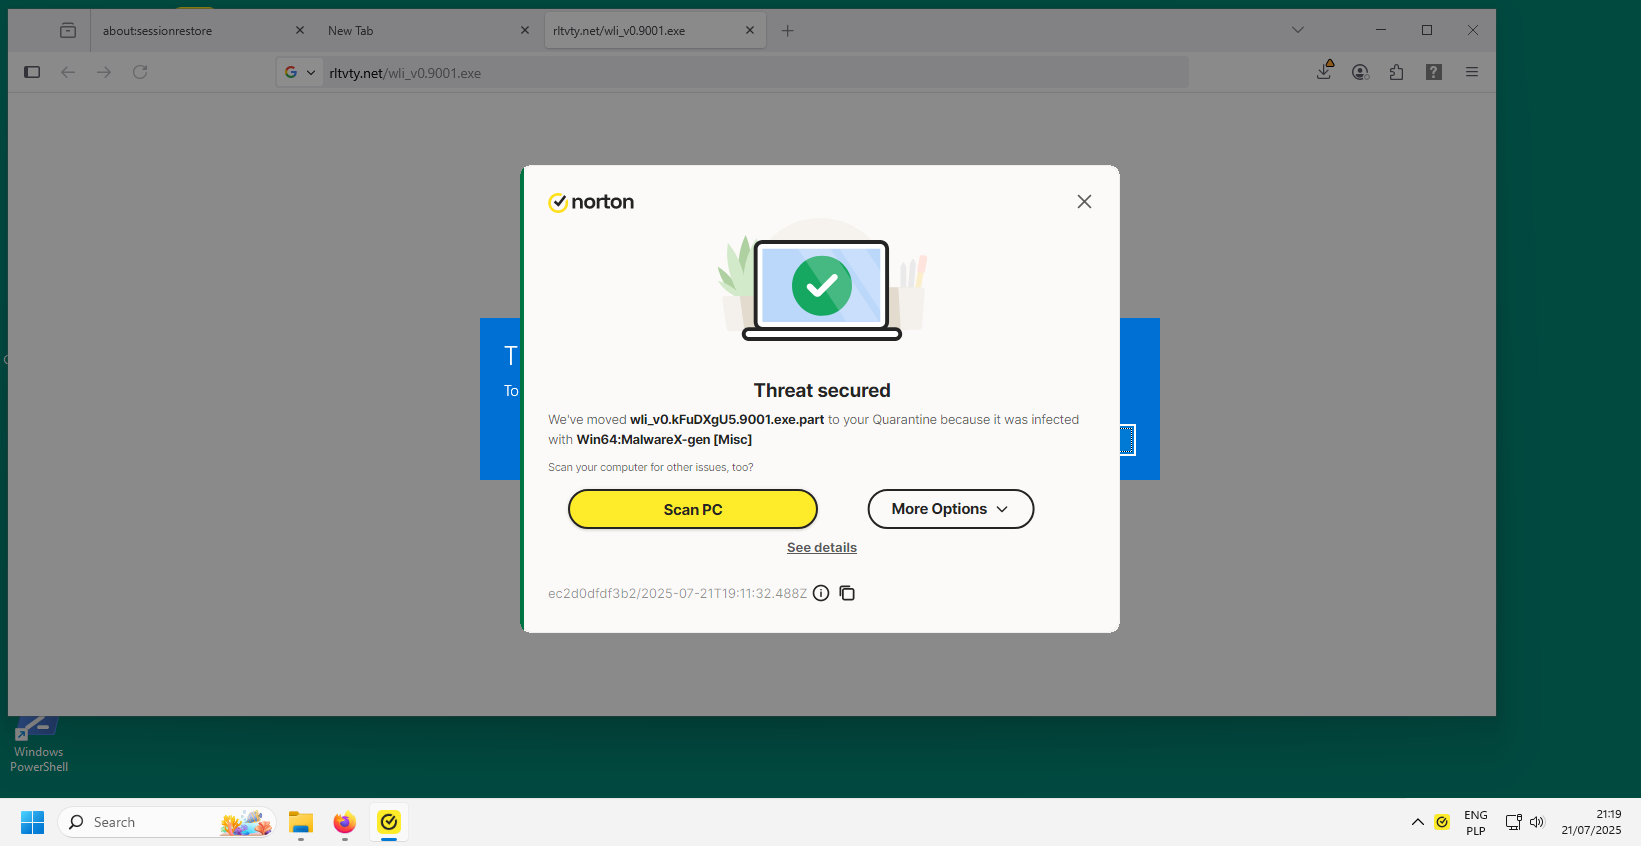Click the Scan PC button
This screenshot has height=846, width=1641.
(x=692, y=509)
